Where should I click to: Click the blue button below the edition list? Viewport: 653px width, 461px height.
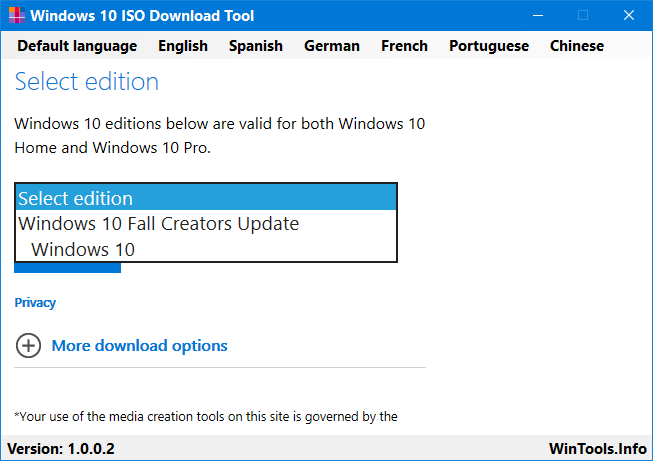point(67,268)
